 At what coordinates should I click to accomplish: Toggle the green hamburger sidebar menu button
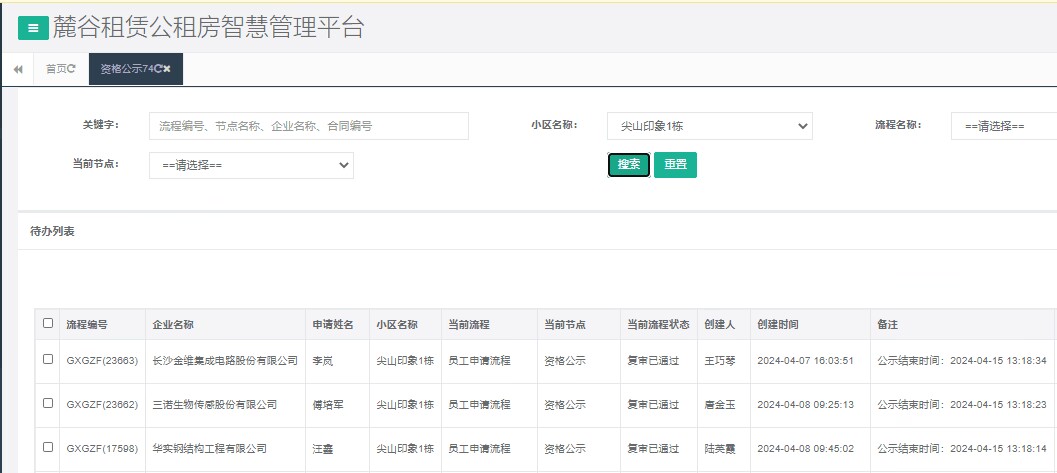[33, 28]
